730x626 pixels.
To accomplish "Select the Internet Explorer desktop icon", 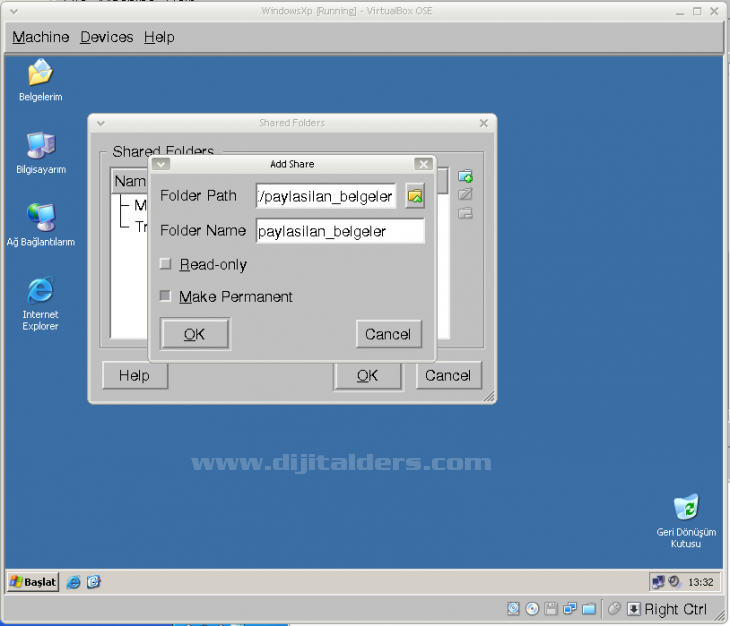I will tap(41, 304).
